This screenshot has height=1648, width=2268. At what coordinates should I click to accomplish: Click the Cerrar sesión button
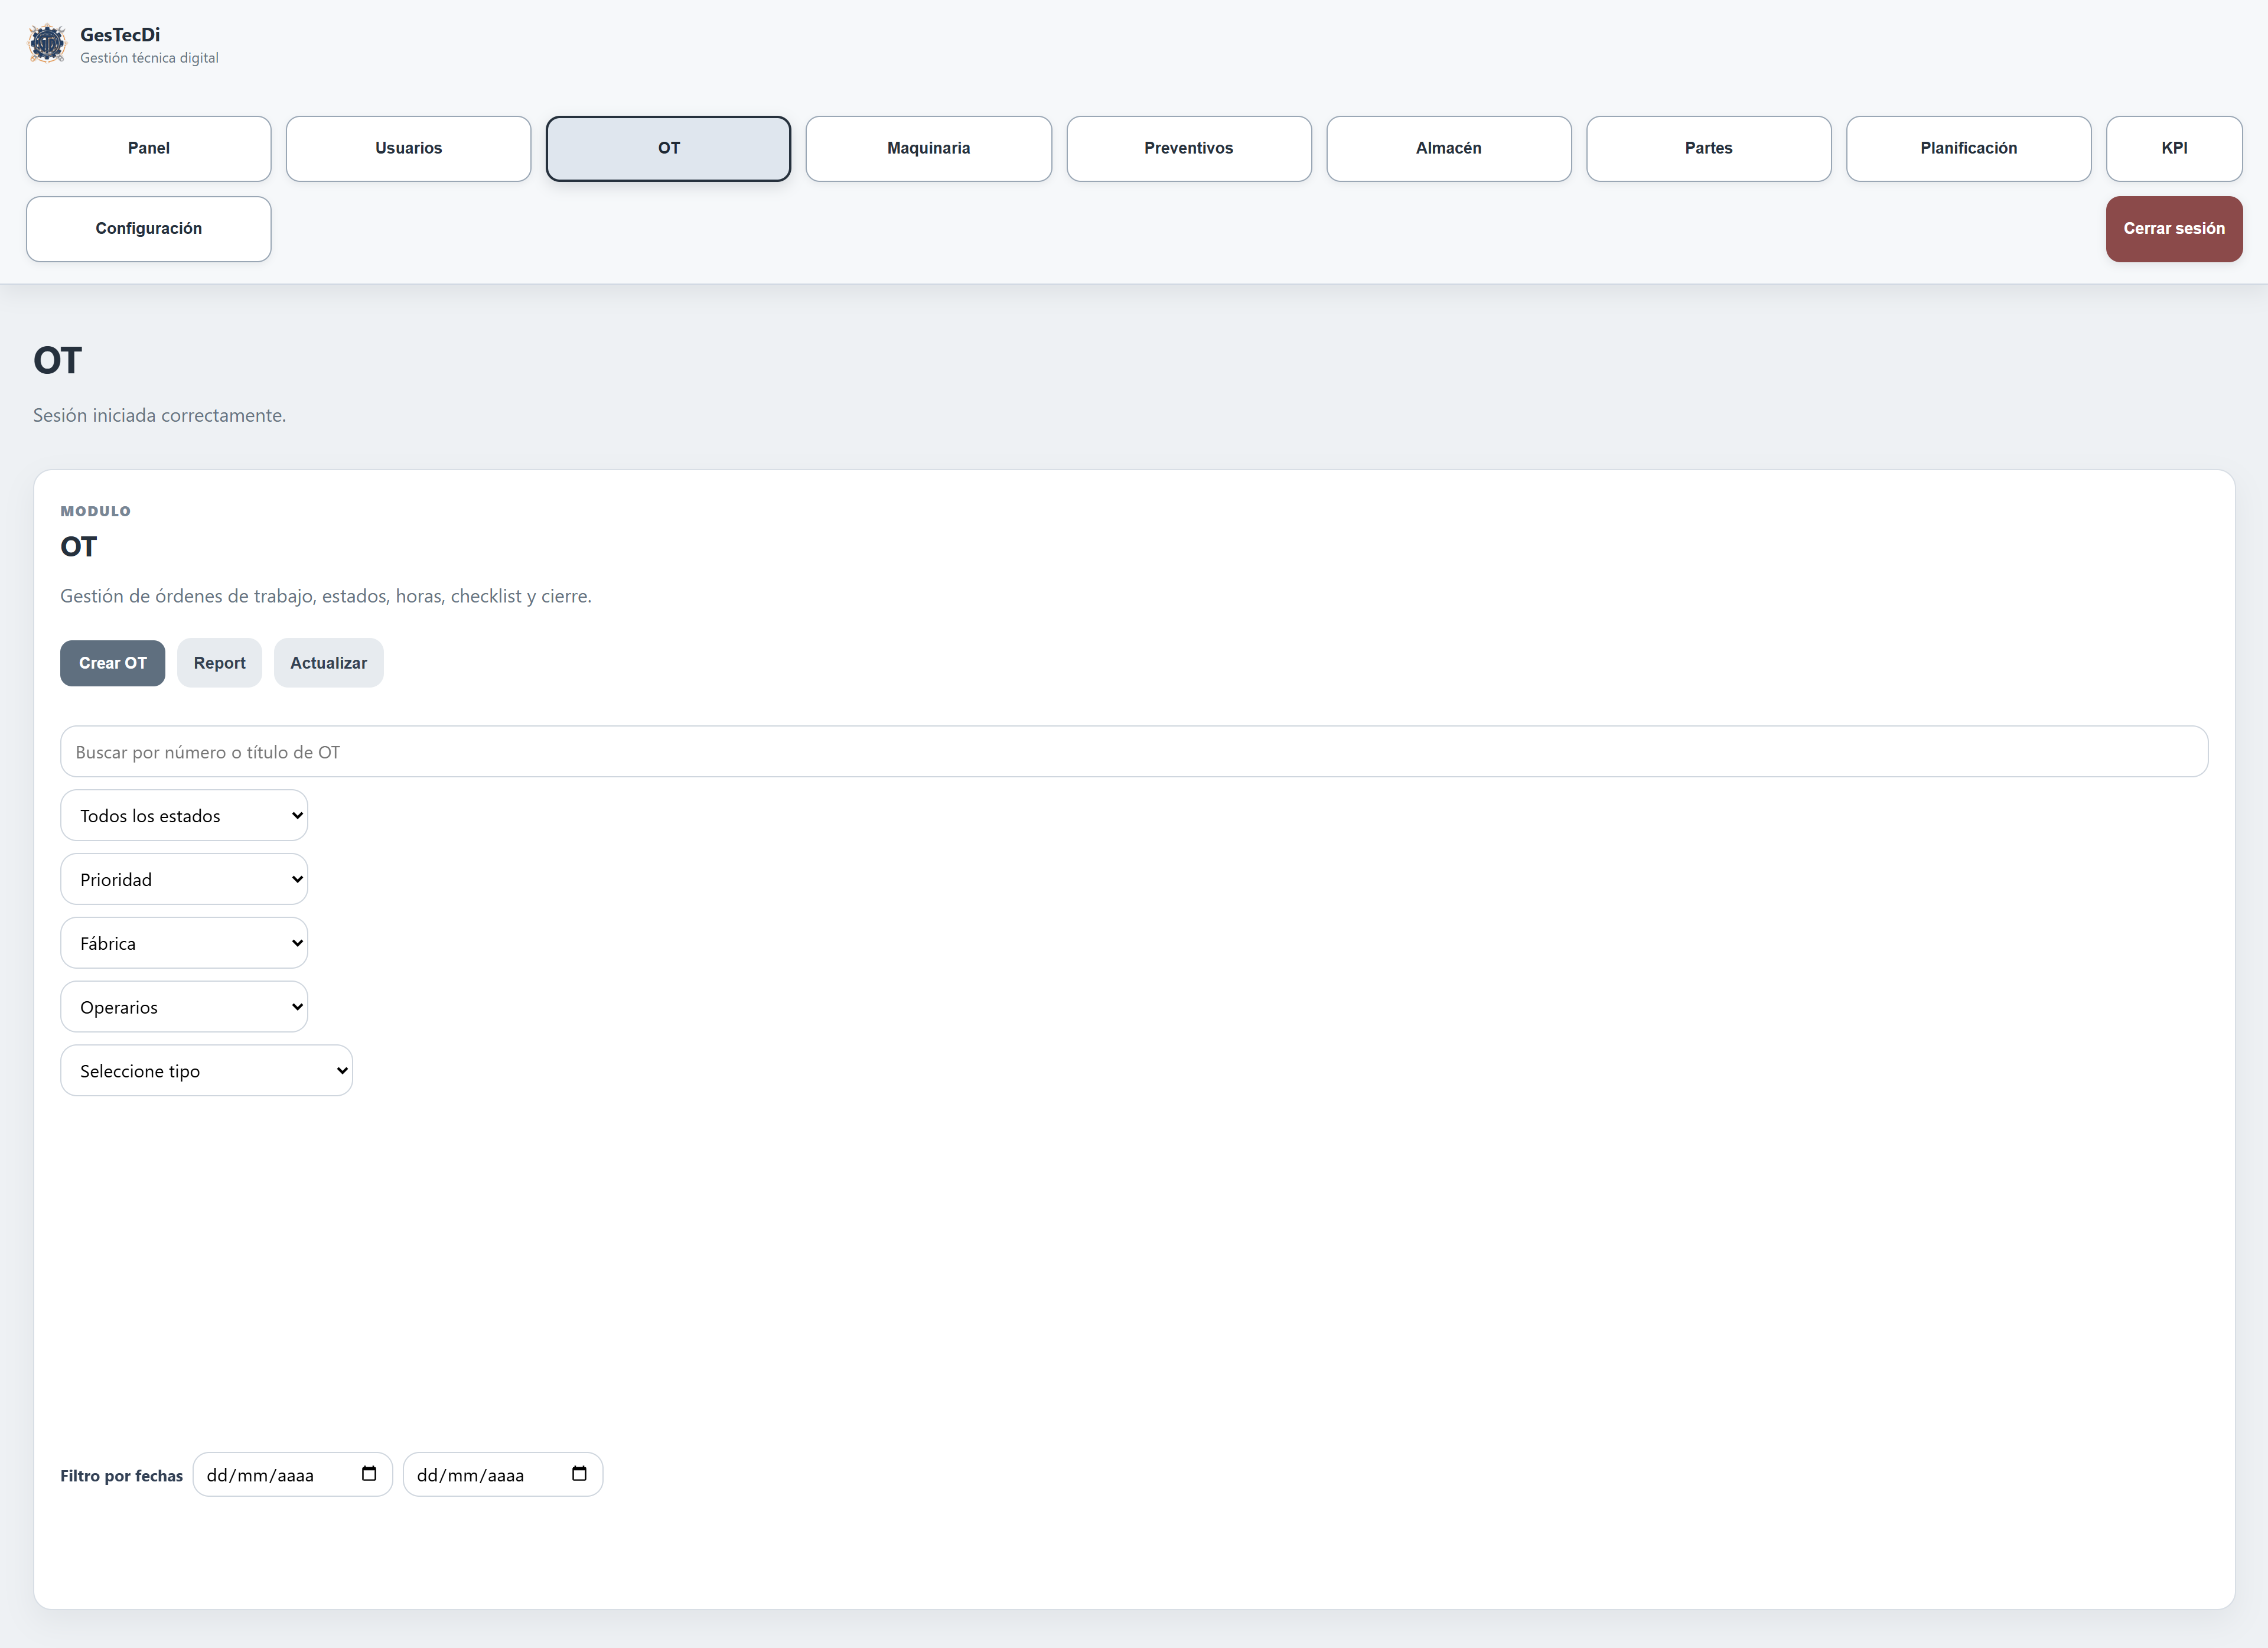pyautogui.click(x=2174, y=229)
